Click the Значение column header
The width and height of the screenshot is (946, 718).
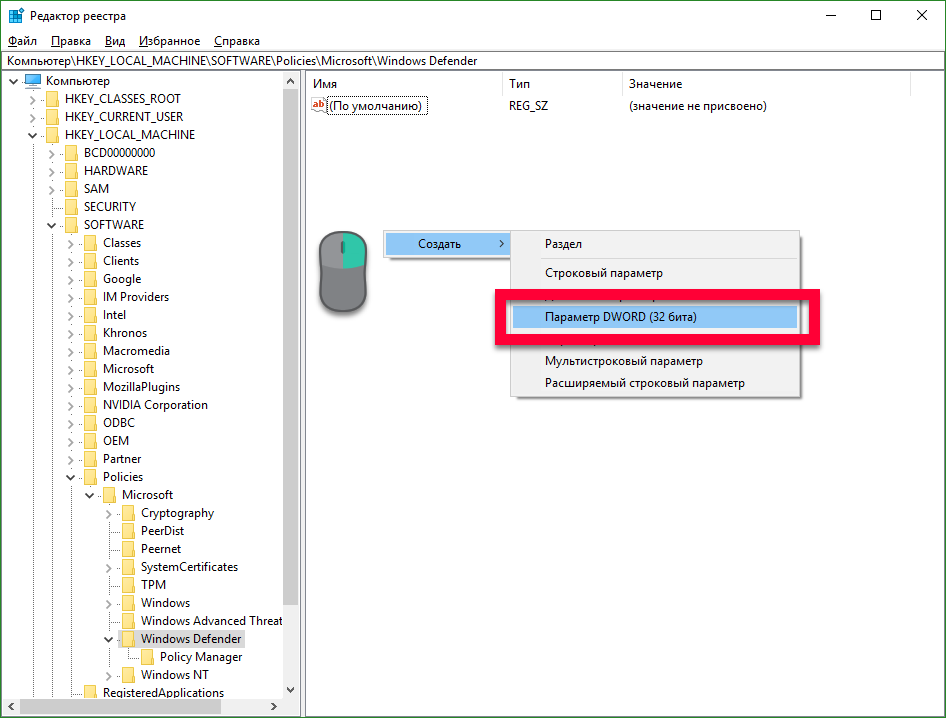click(x=655, y=84)
